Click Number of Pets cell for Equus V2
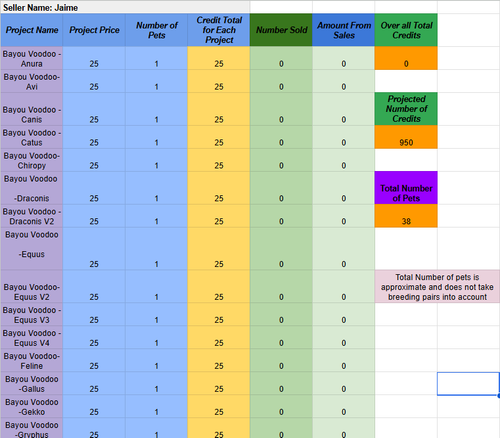The image size is (500, 438). 156,286
